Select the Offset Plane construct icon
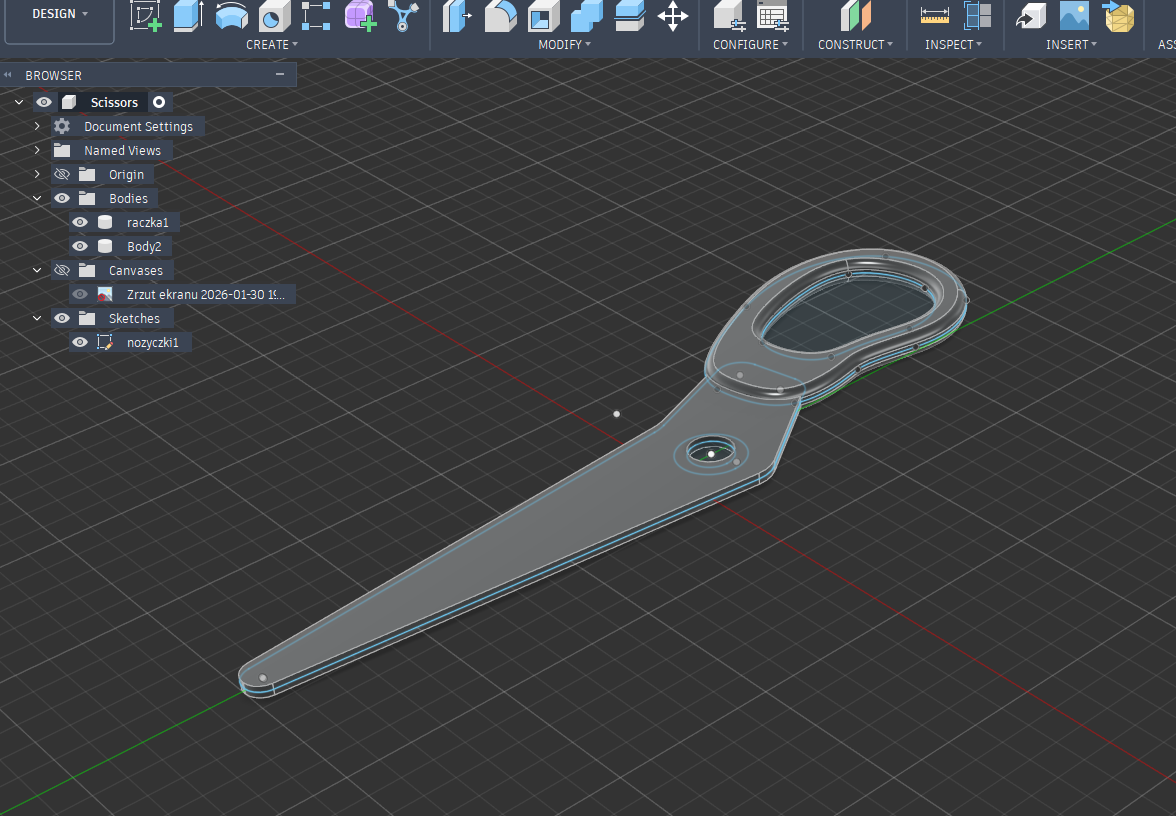This screenshot has height=816, width=1176. pos(855,15)
